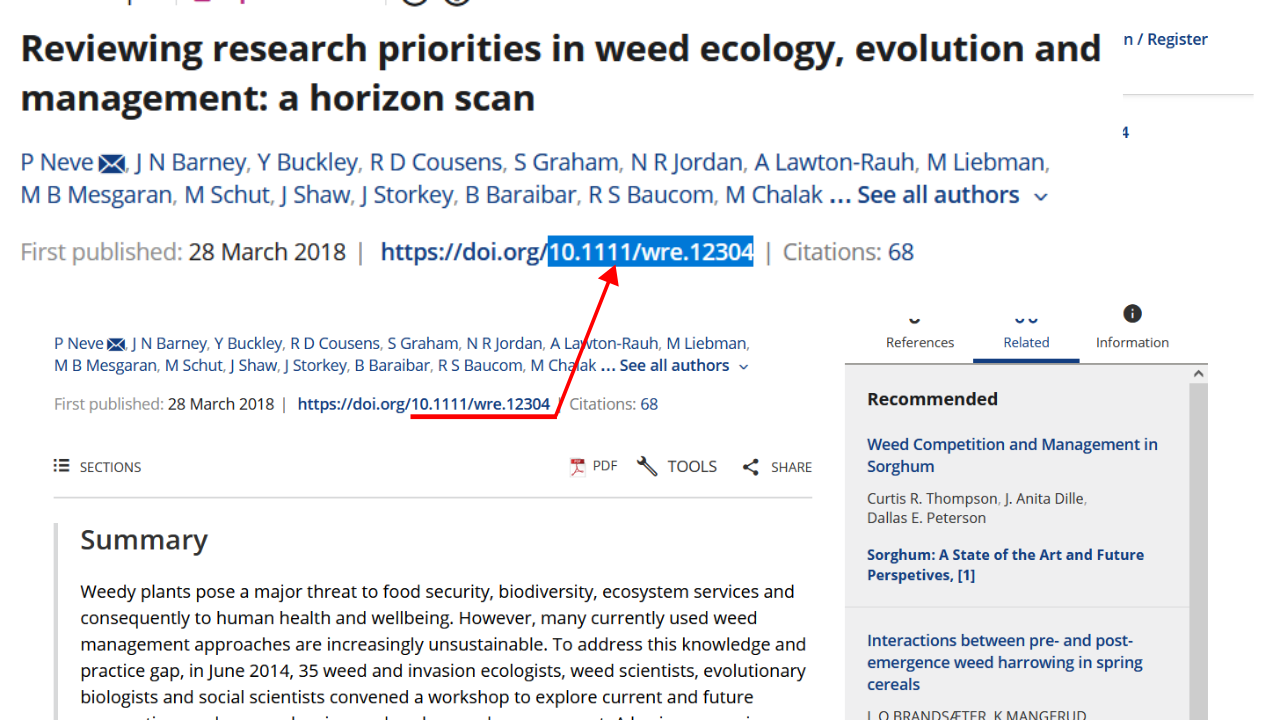Click the small email envelope beside P Neve

pyautogui.click(x=117, y=344)
